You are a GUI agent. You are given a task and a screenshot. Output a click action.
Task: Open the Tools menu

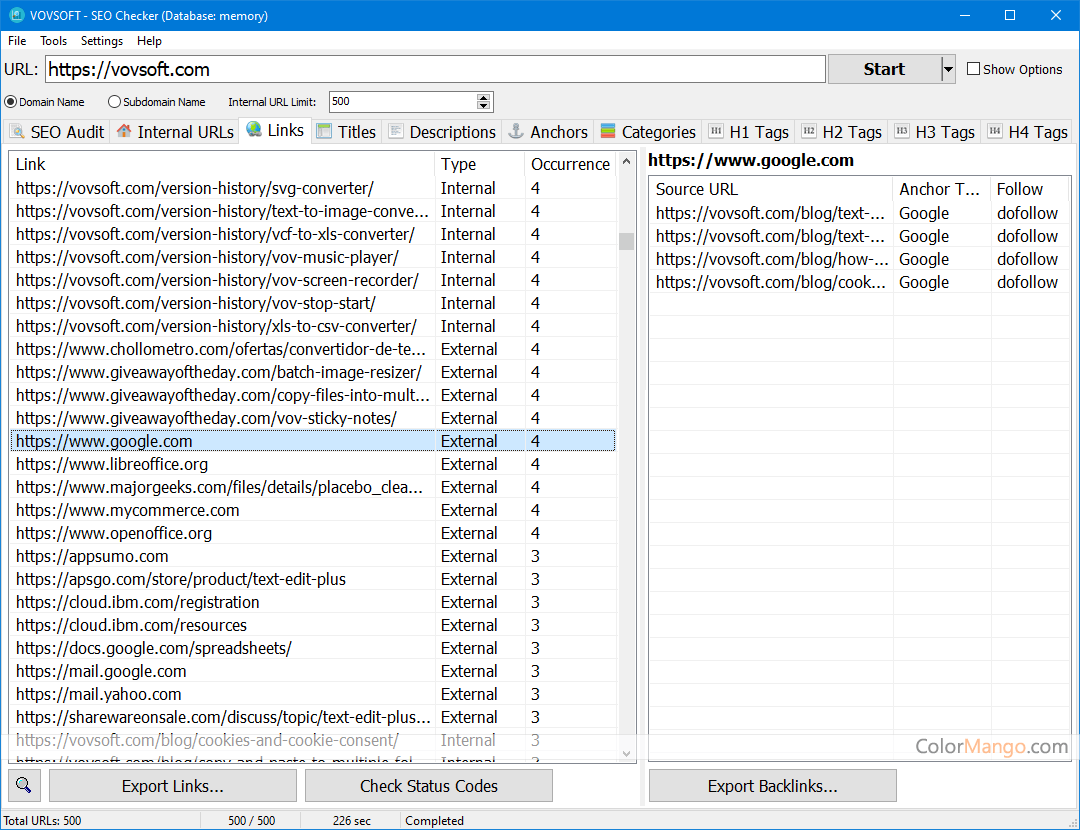click(x=53, y=41)
